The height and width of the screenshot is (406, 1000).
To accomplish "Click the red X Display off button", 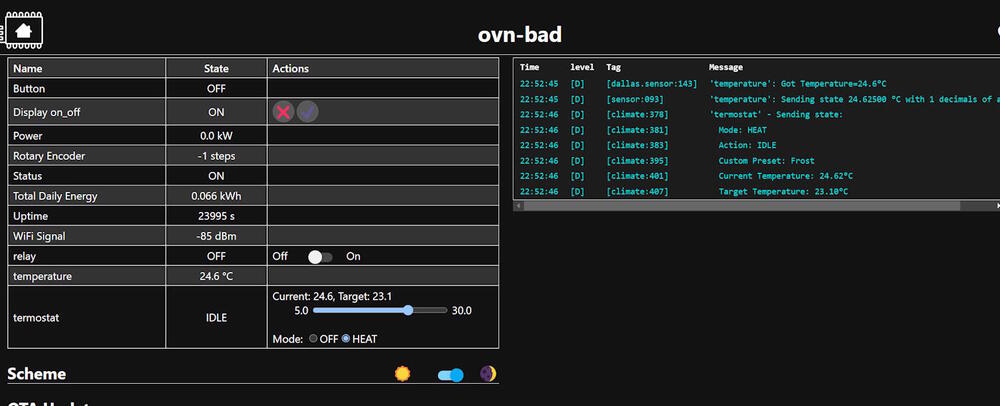I will 284,112.
